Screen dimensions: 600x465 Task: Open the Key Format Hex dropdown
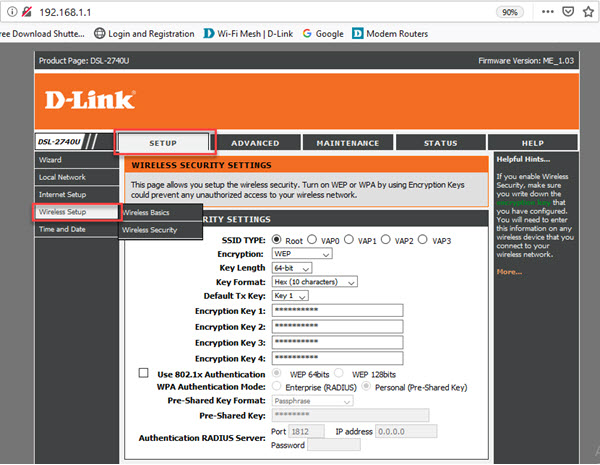(315, 282)
